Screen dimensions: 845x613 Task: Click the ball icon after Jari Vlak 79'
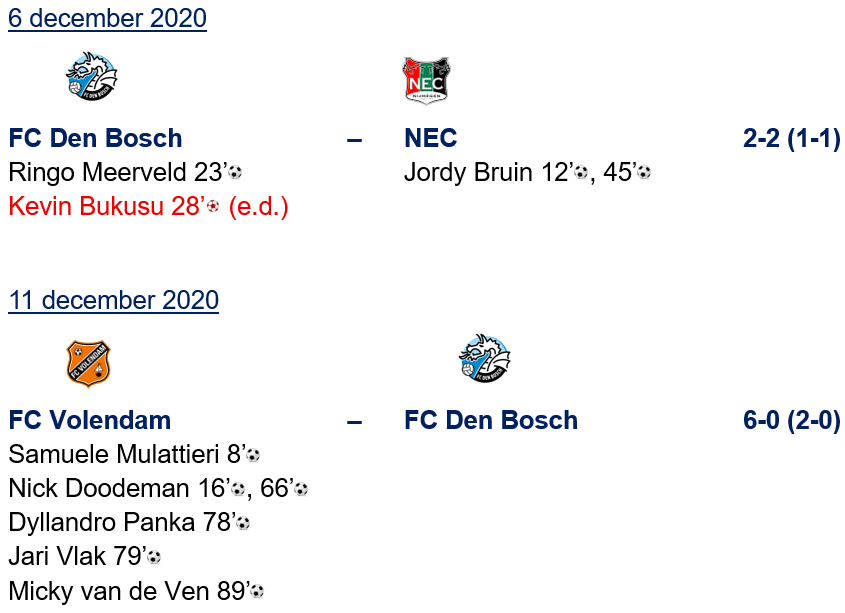tap(154, 557)
